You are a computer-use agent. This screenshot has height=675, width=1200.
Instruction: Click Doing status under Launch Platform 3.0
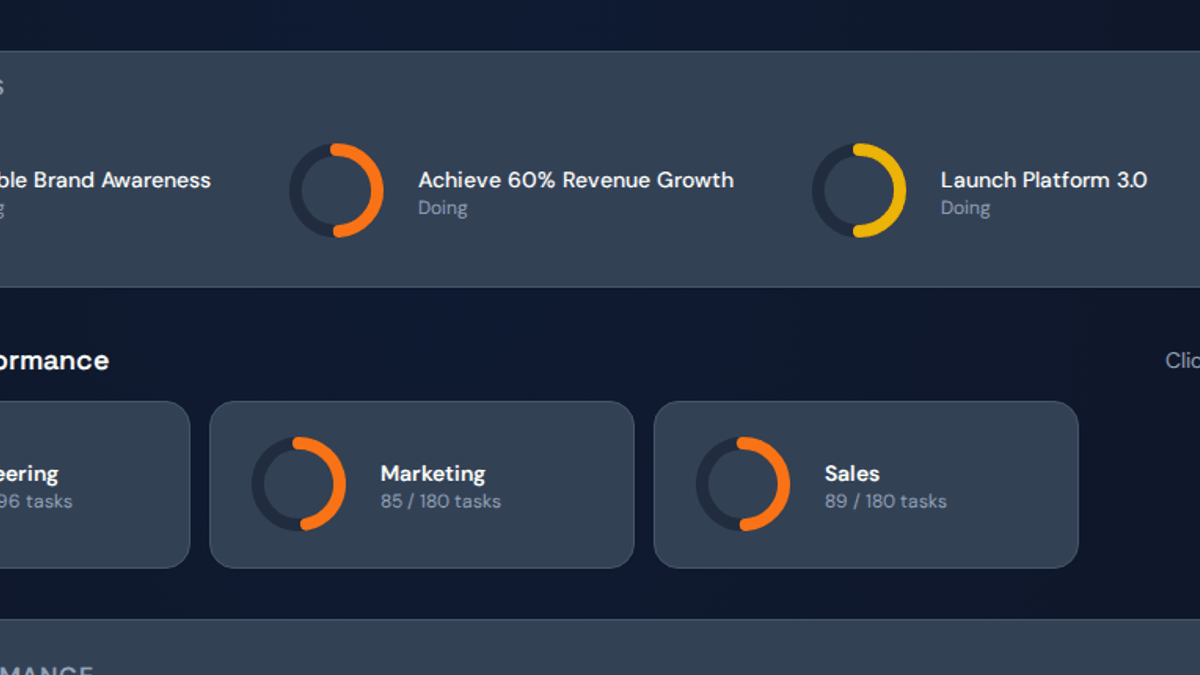[x=965, y=208]
